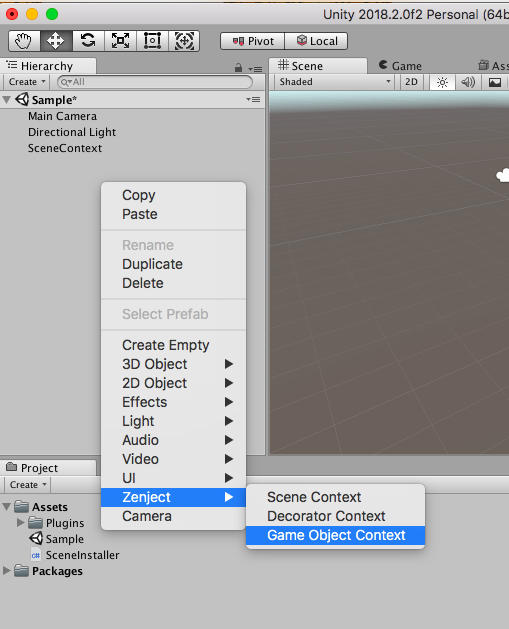Viewport: 509px width, 629px height.
Task: Close the Unity window
Action: [12, 14]
